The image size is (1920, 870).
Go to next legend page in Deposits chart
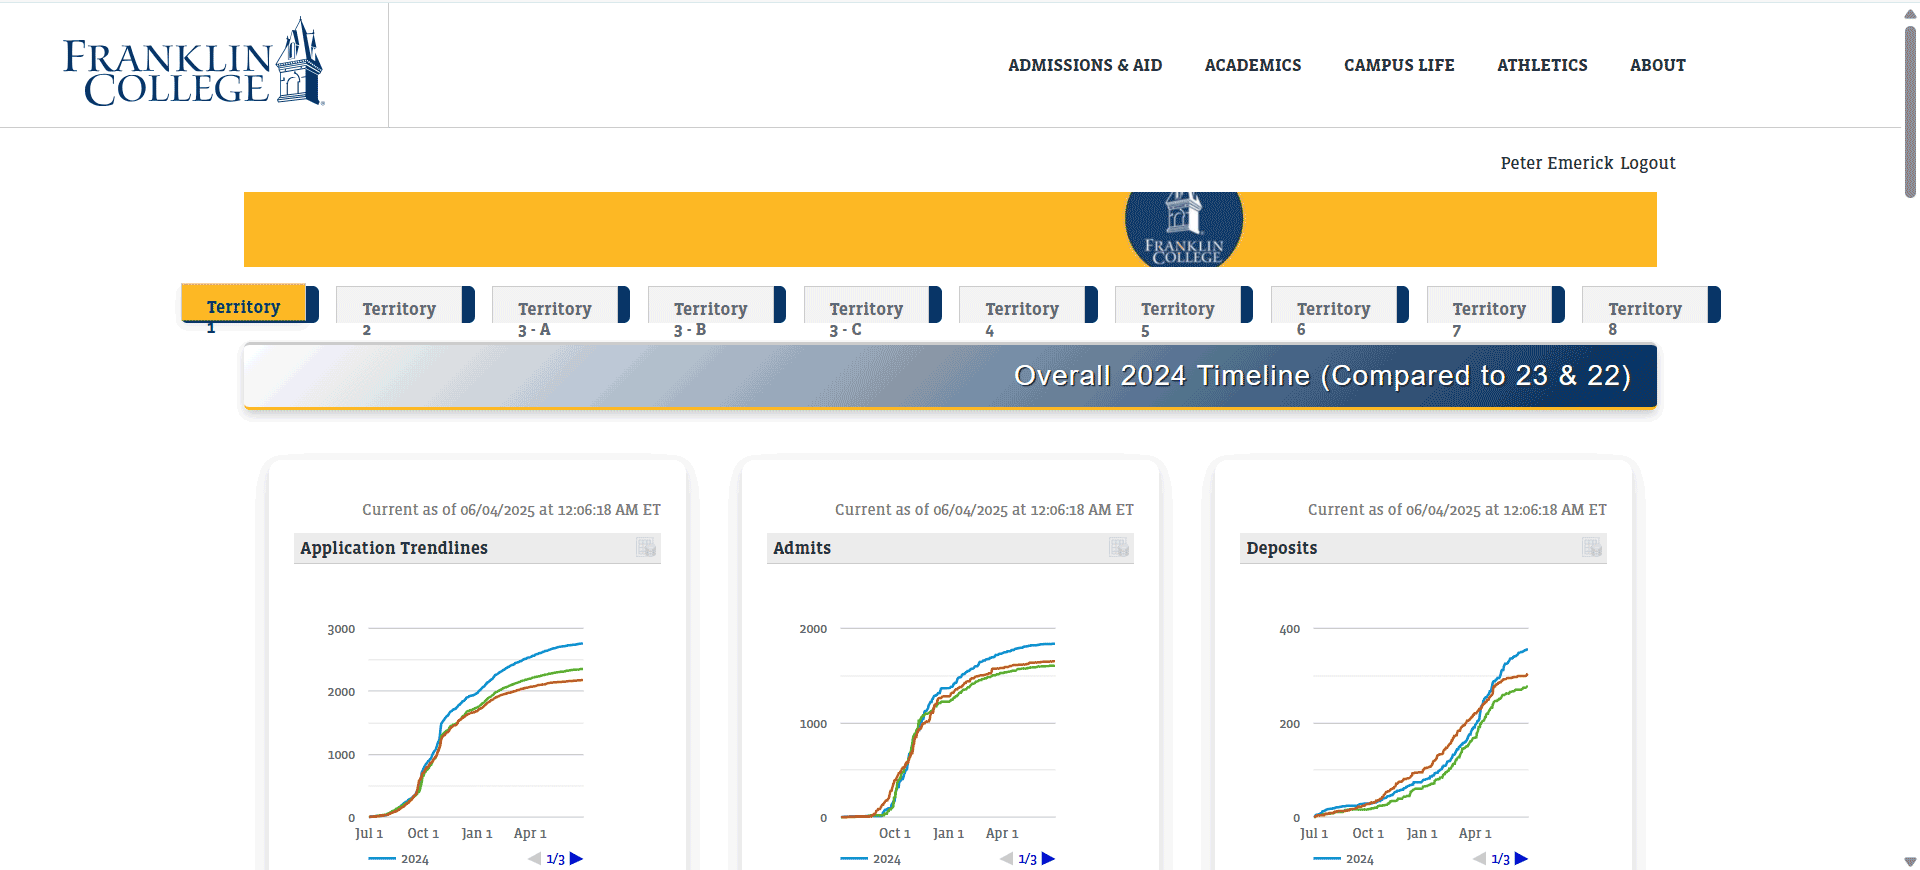1521,859
